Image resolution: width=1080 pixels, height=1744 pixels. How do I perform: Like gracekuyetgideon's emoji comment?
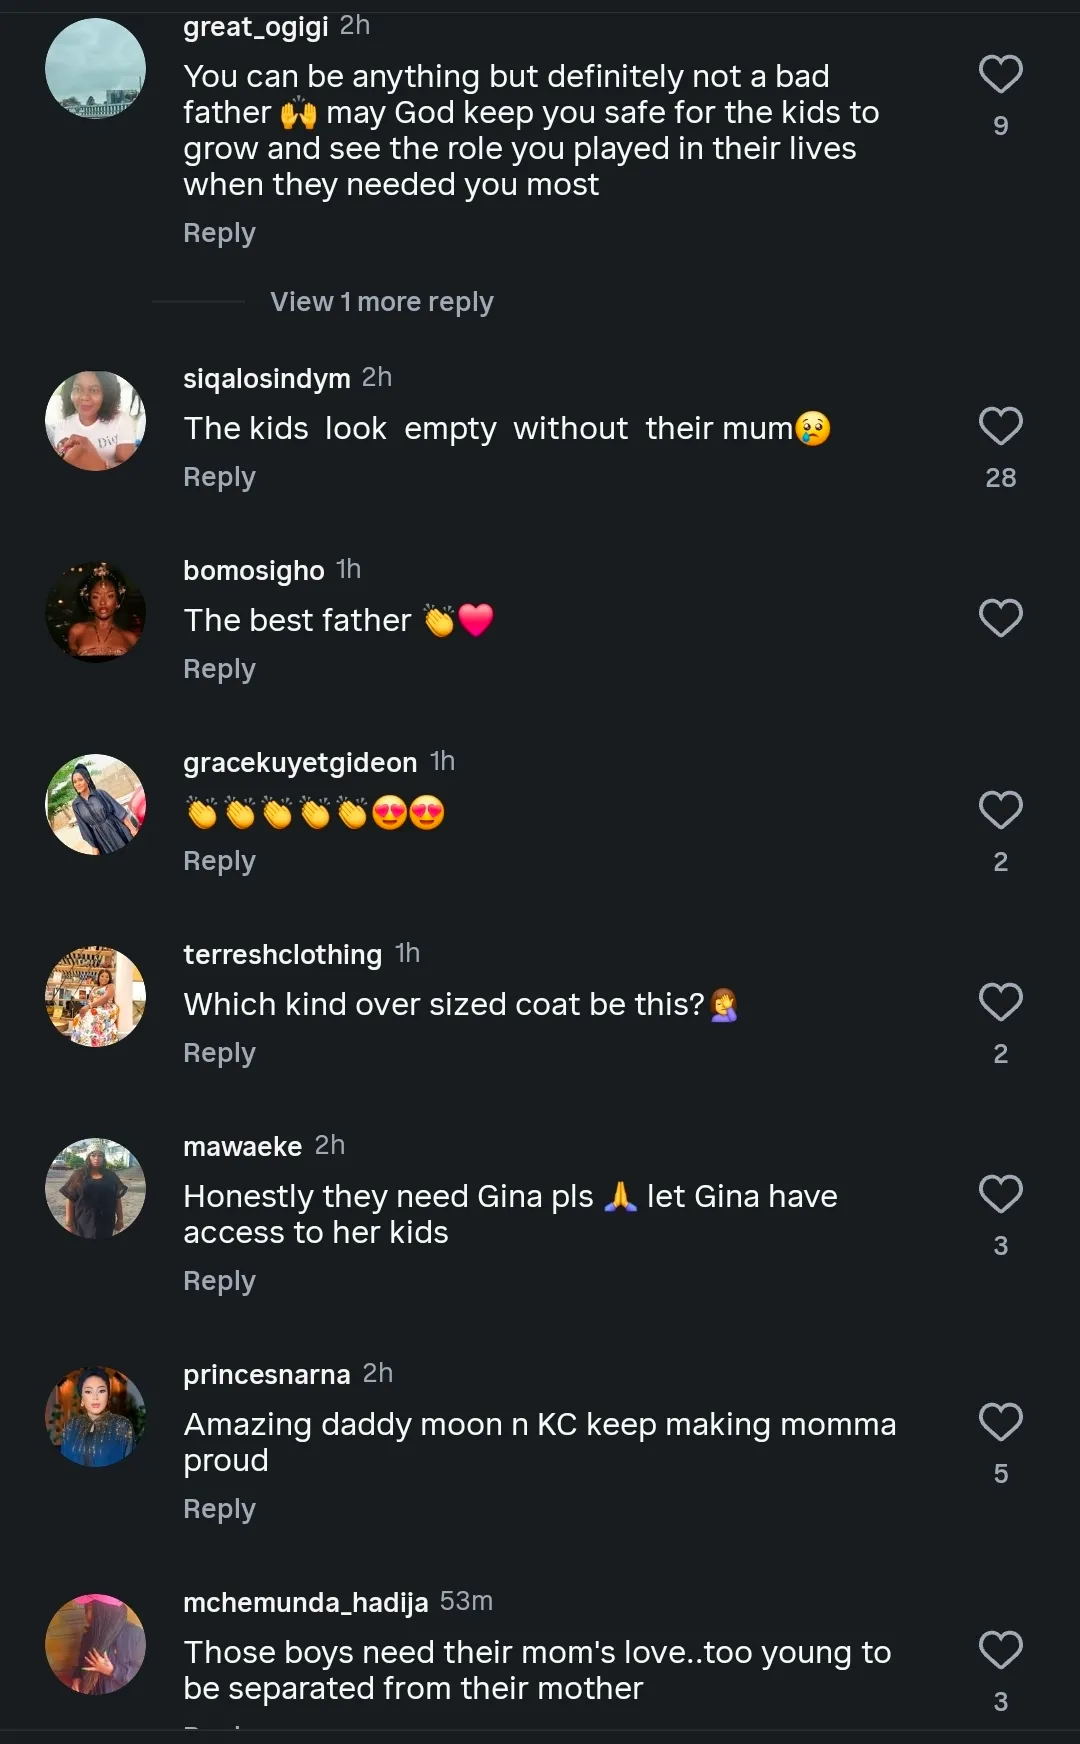[x=1000, y=810]
